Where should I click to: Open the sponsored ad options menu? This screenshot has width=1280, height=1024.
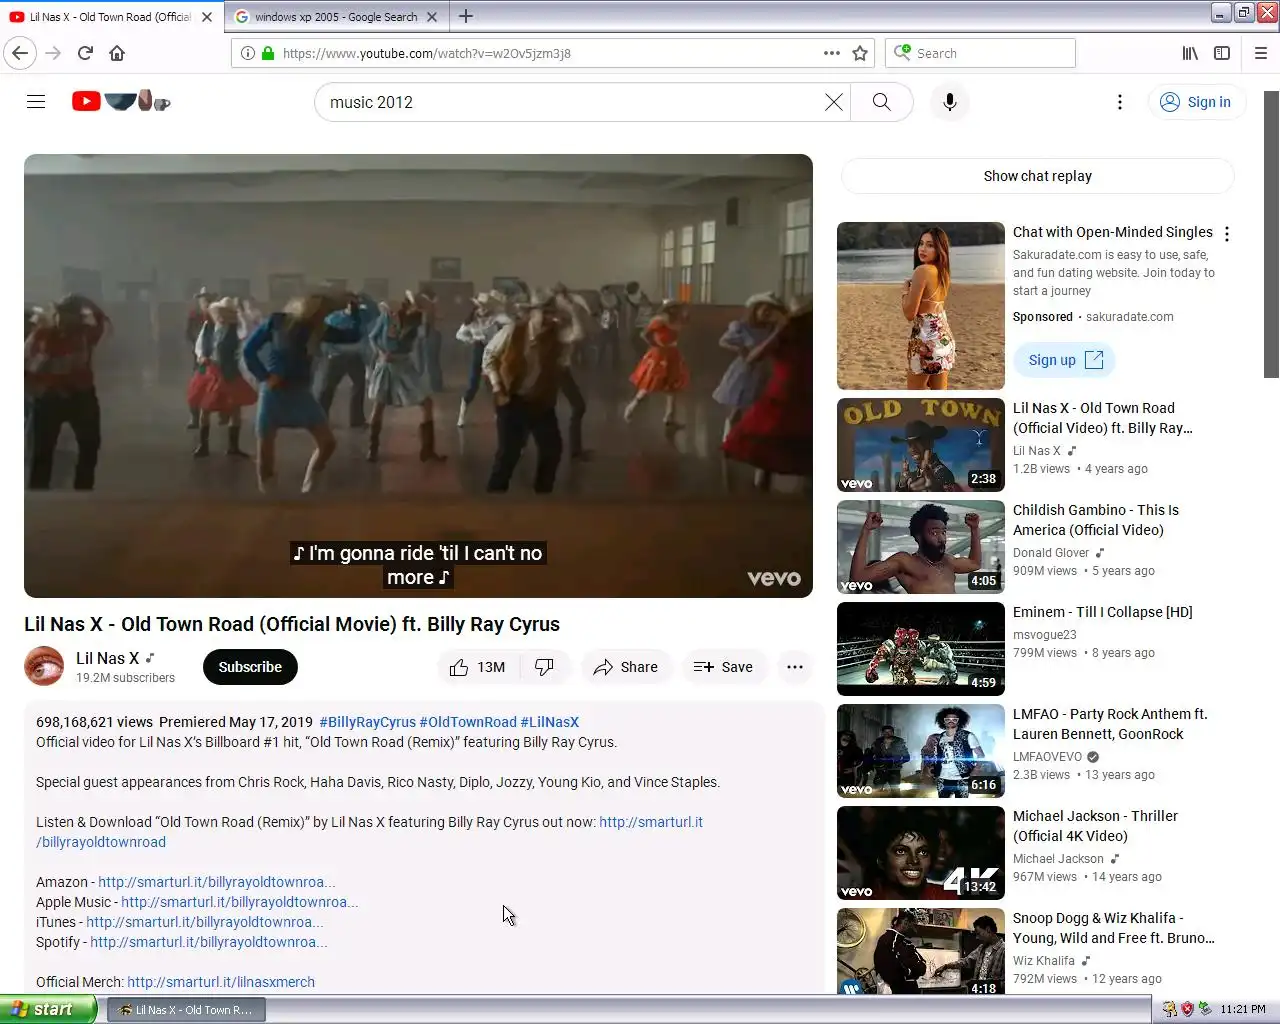coord(1227,234)
